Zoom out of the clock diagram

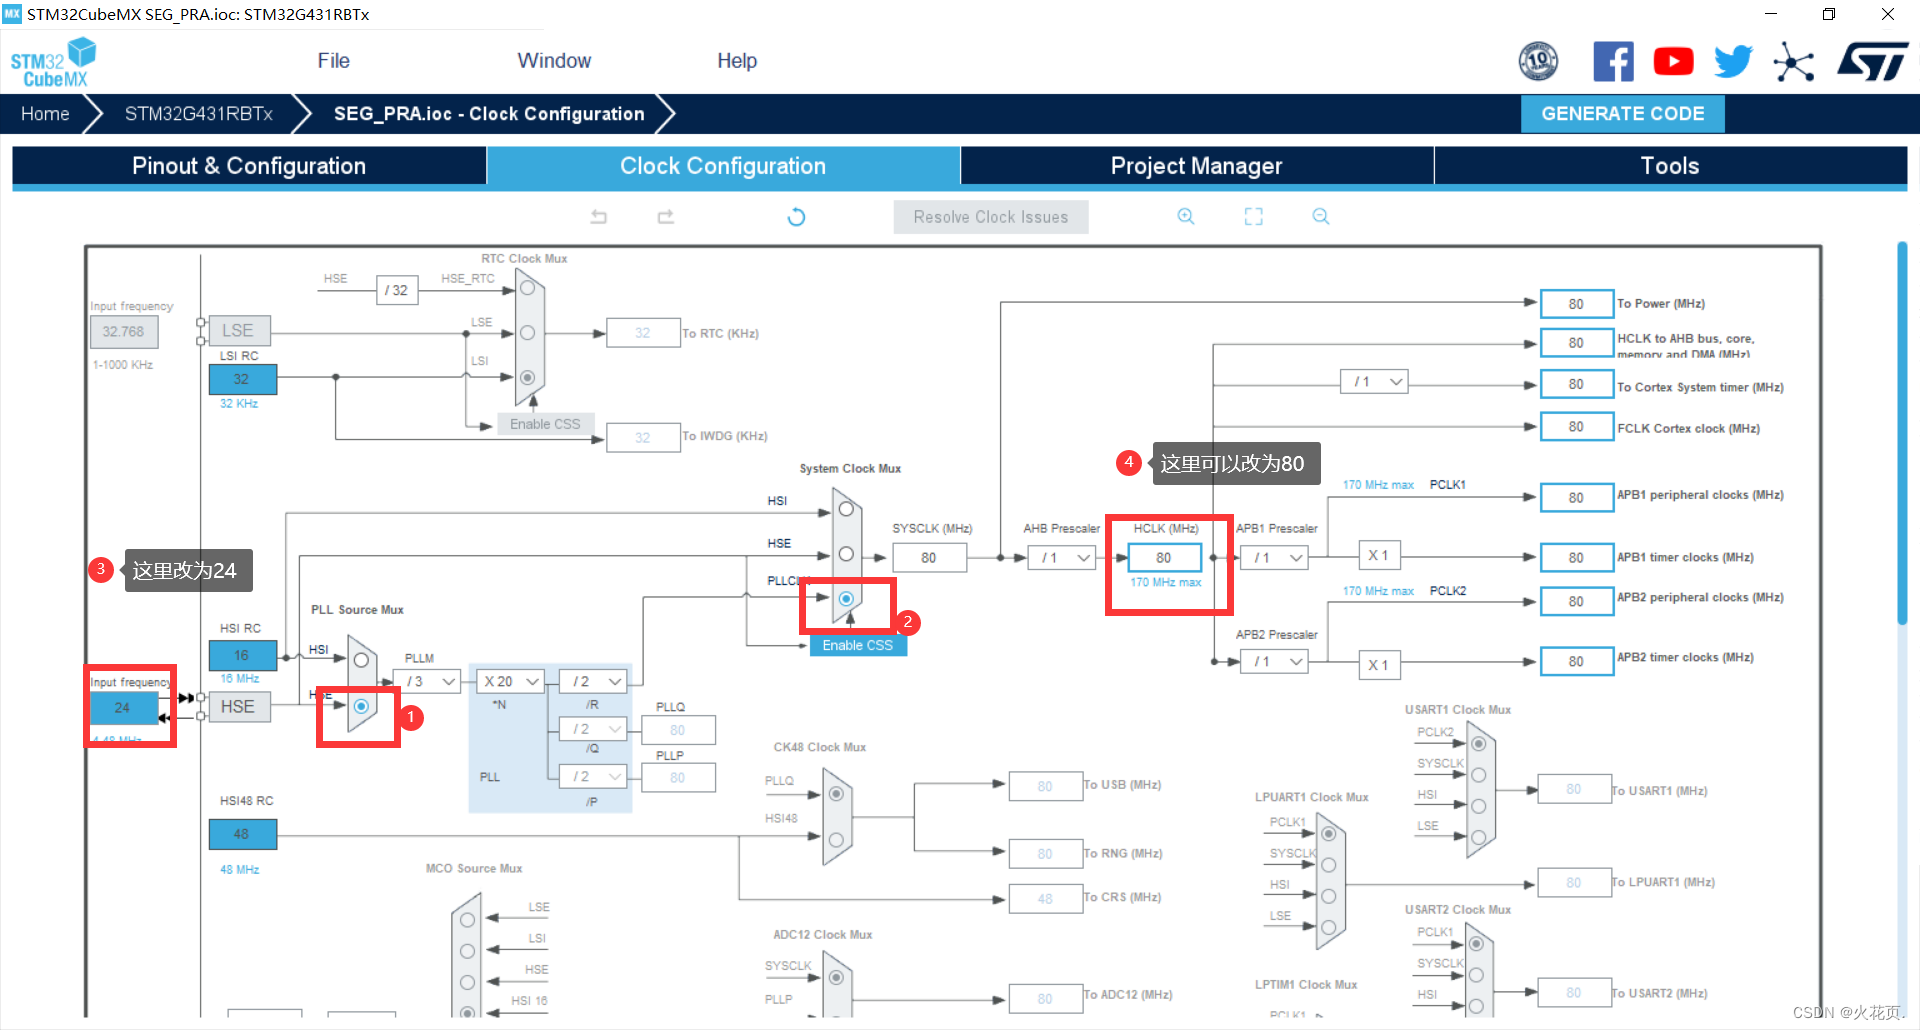(x=1321, y=217)
